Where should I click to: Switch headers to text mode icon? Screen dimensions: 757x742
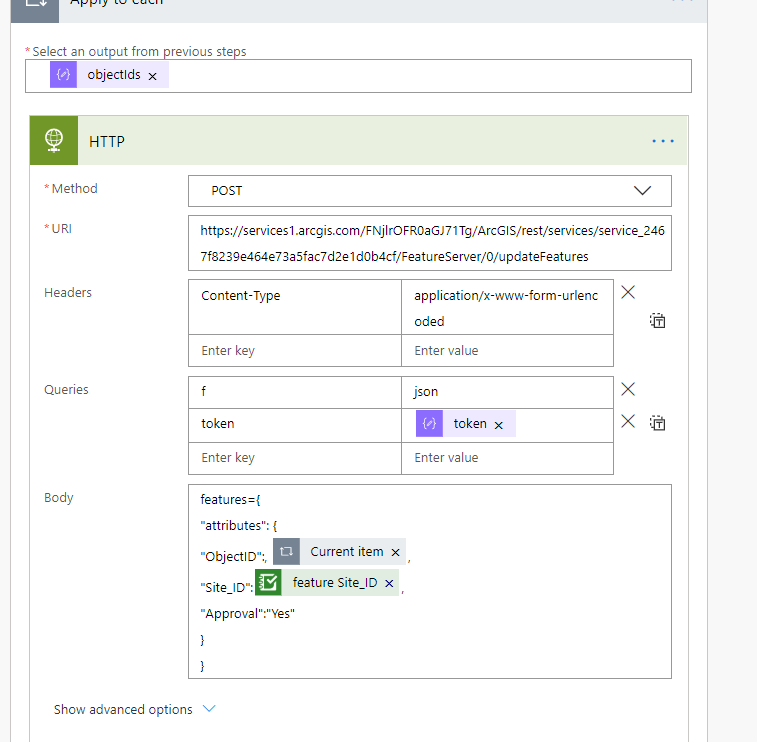coord(658,321)
